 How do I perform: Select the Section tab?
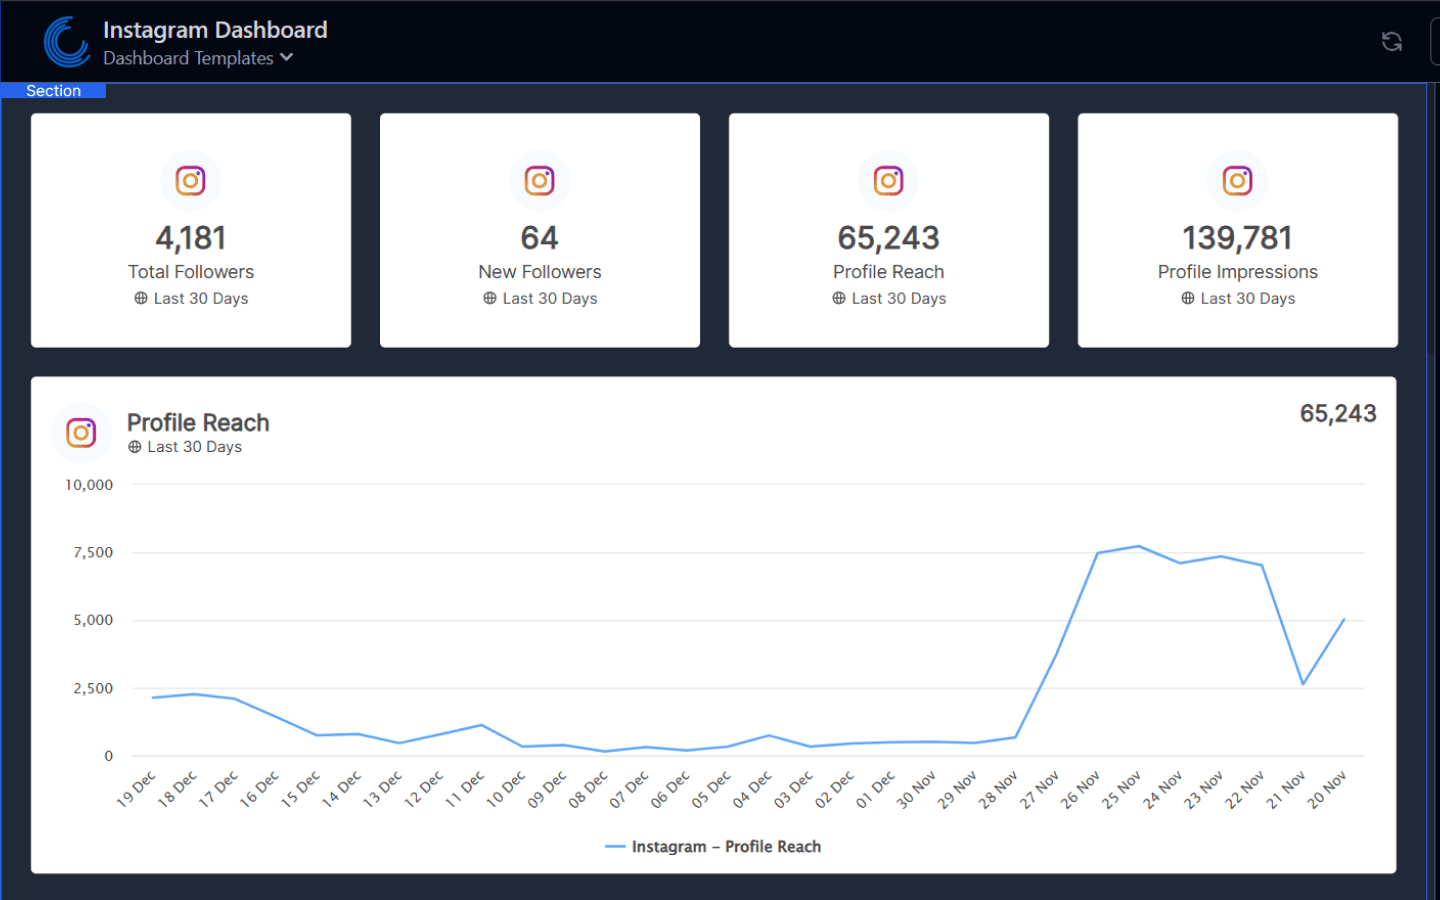click(53, 90)
